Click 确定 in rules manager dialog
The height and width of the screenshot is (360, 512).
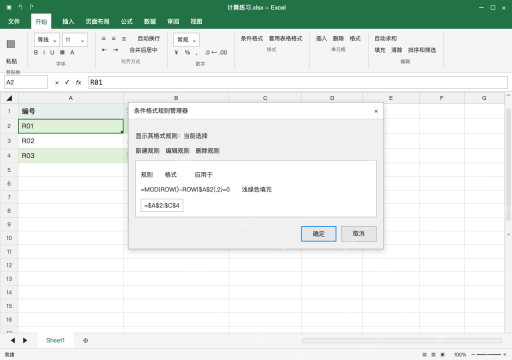tap(319, 234)
